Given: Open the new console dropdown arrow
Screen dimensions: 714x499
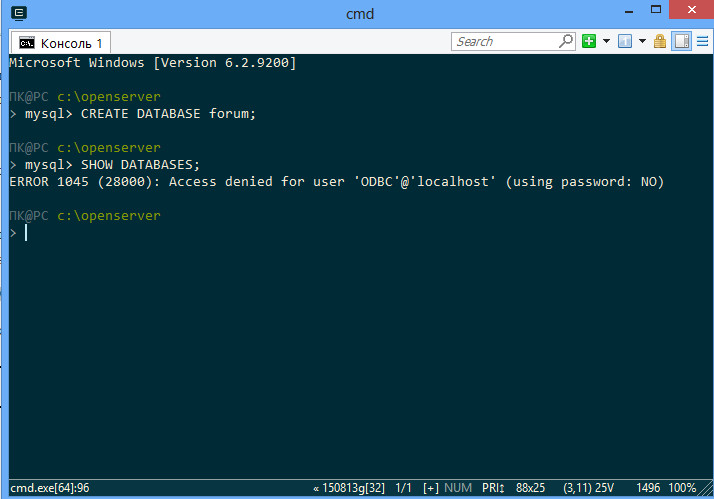Looking at the screenshot, I should point(606,42).
